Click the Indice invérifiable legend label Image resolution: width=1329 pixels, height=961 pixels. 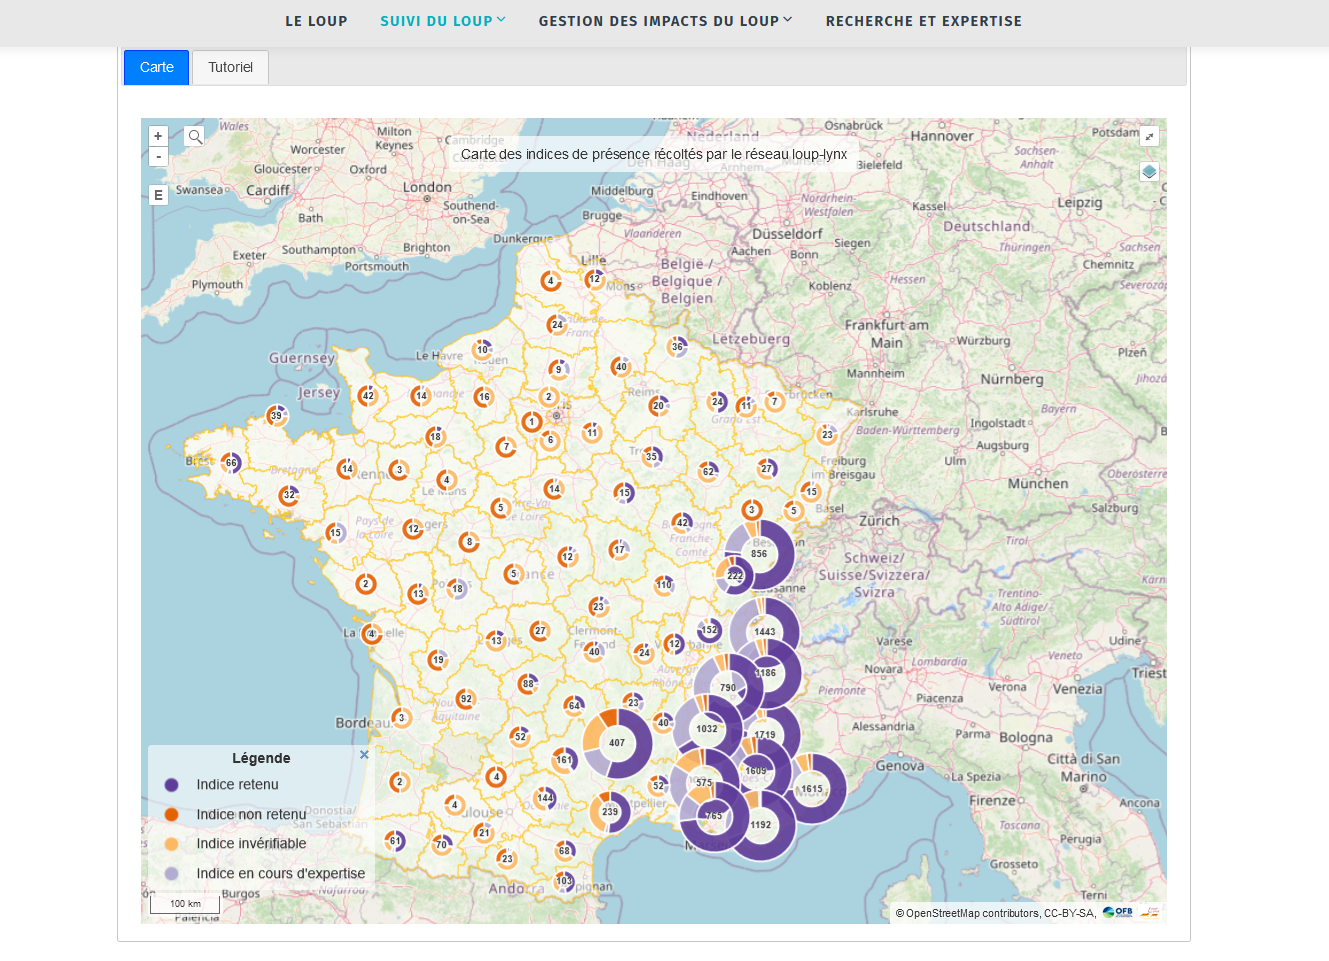pyautogui.click(x=251, y=844)
